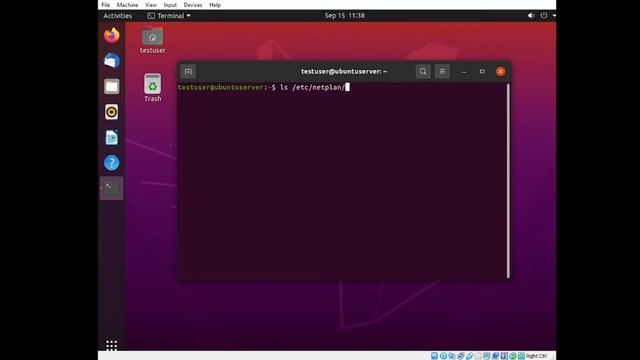Open the VirtualBox Input menu
Image resolution: width=640 pixels, height=360 pixels.
pyautogui.click(x=170, y=5)
